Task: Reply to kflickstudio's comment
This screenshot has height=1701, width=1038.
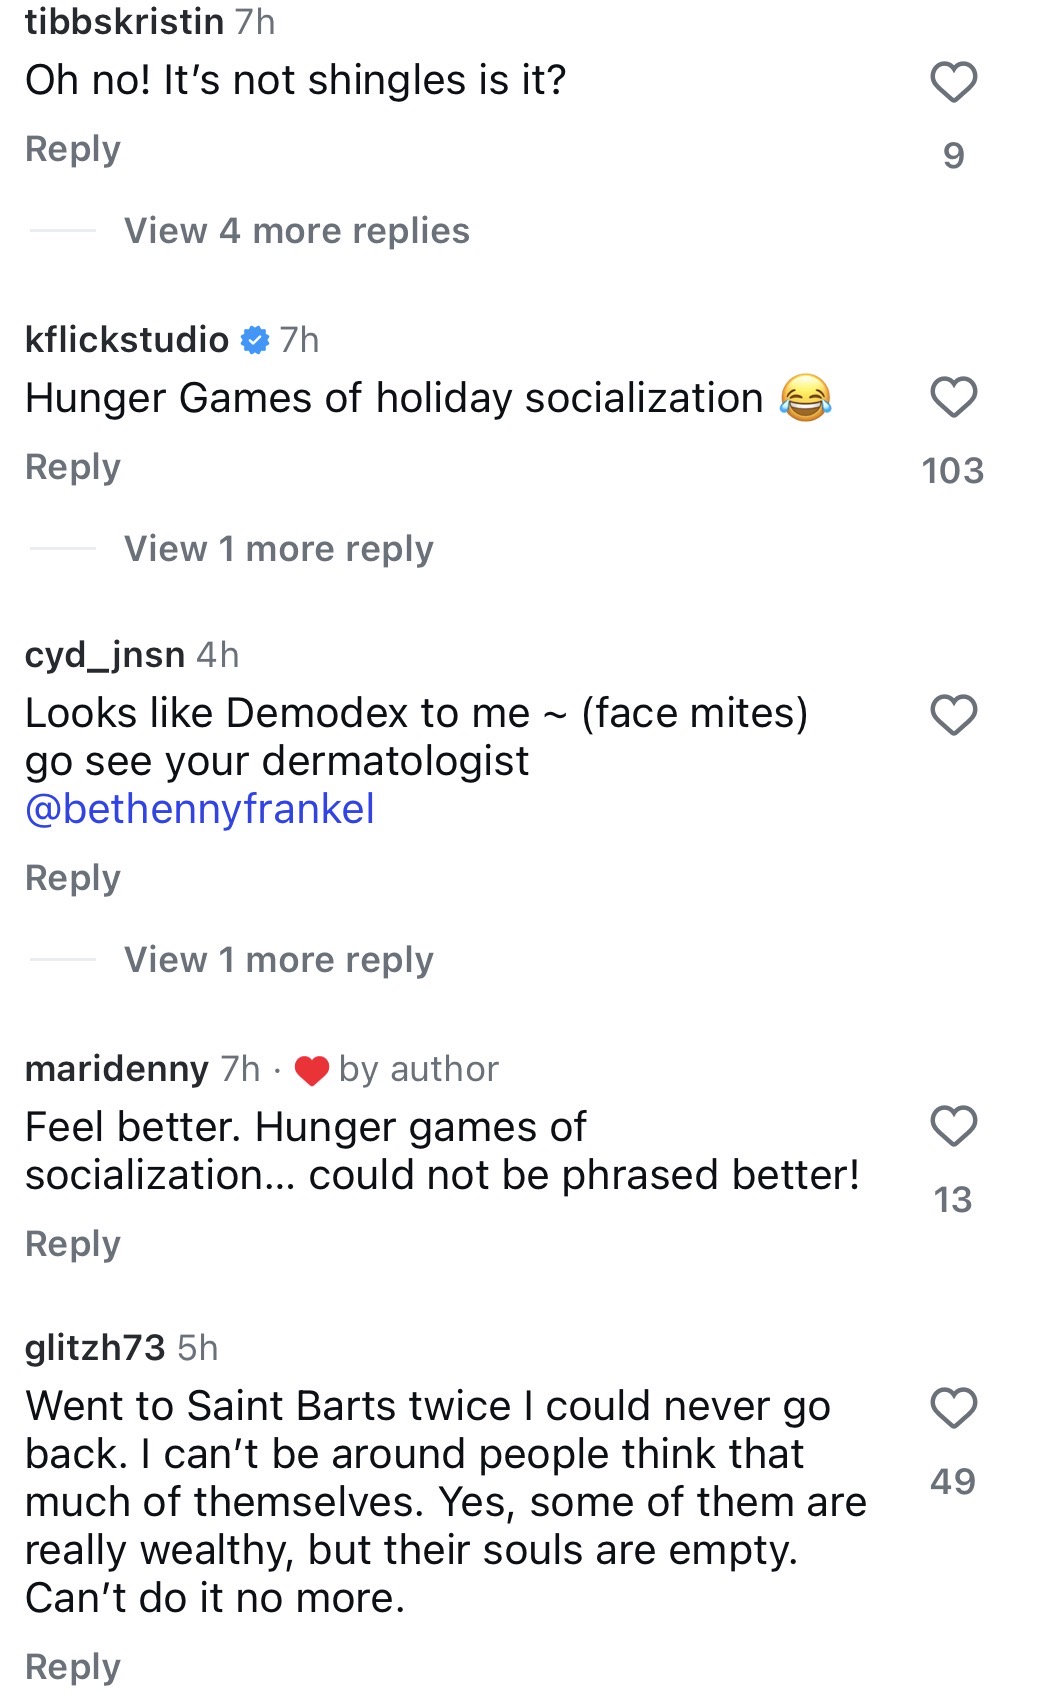Action: coord(72,467)
